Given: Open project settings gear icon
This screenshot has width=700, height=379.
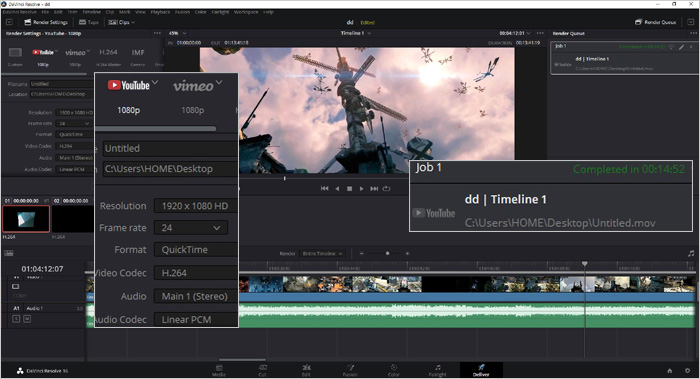Looking at the screenshot, I should [x=688, y=371].
